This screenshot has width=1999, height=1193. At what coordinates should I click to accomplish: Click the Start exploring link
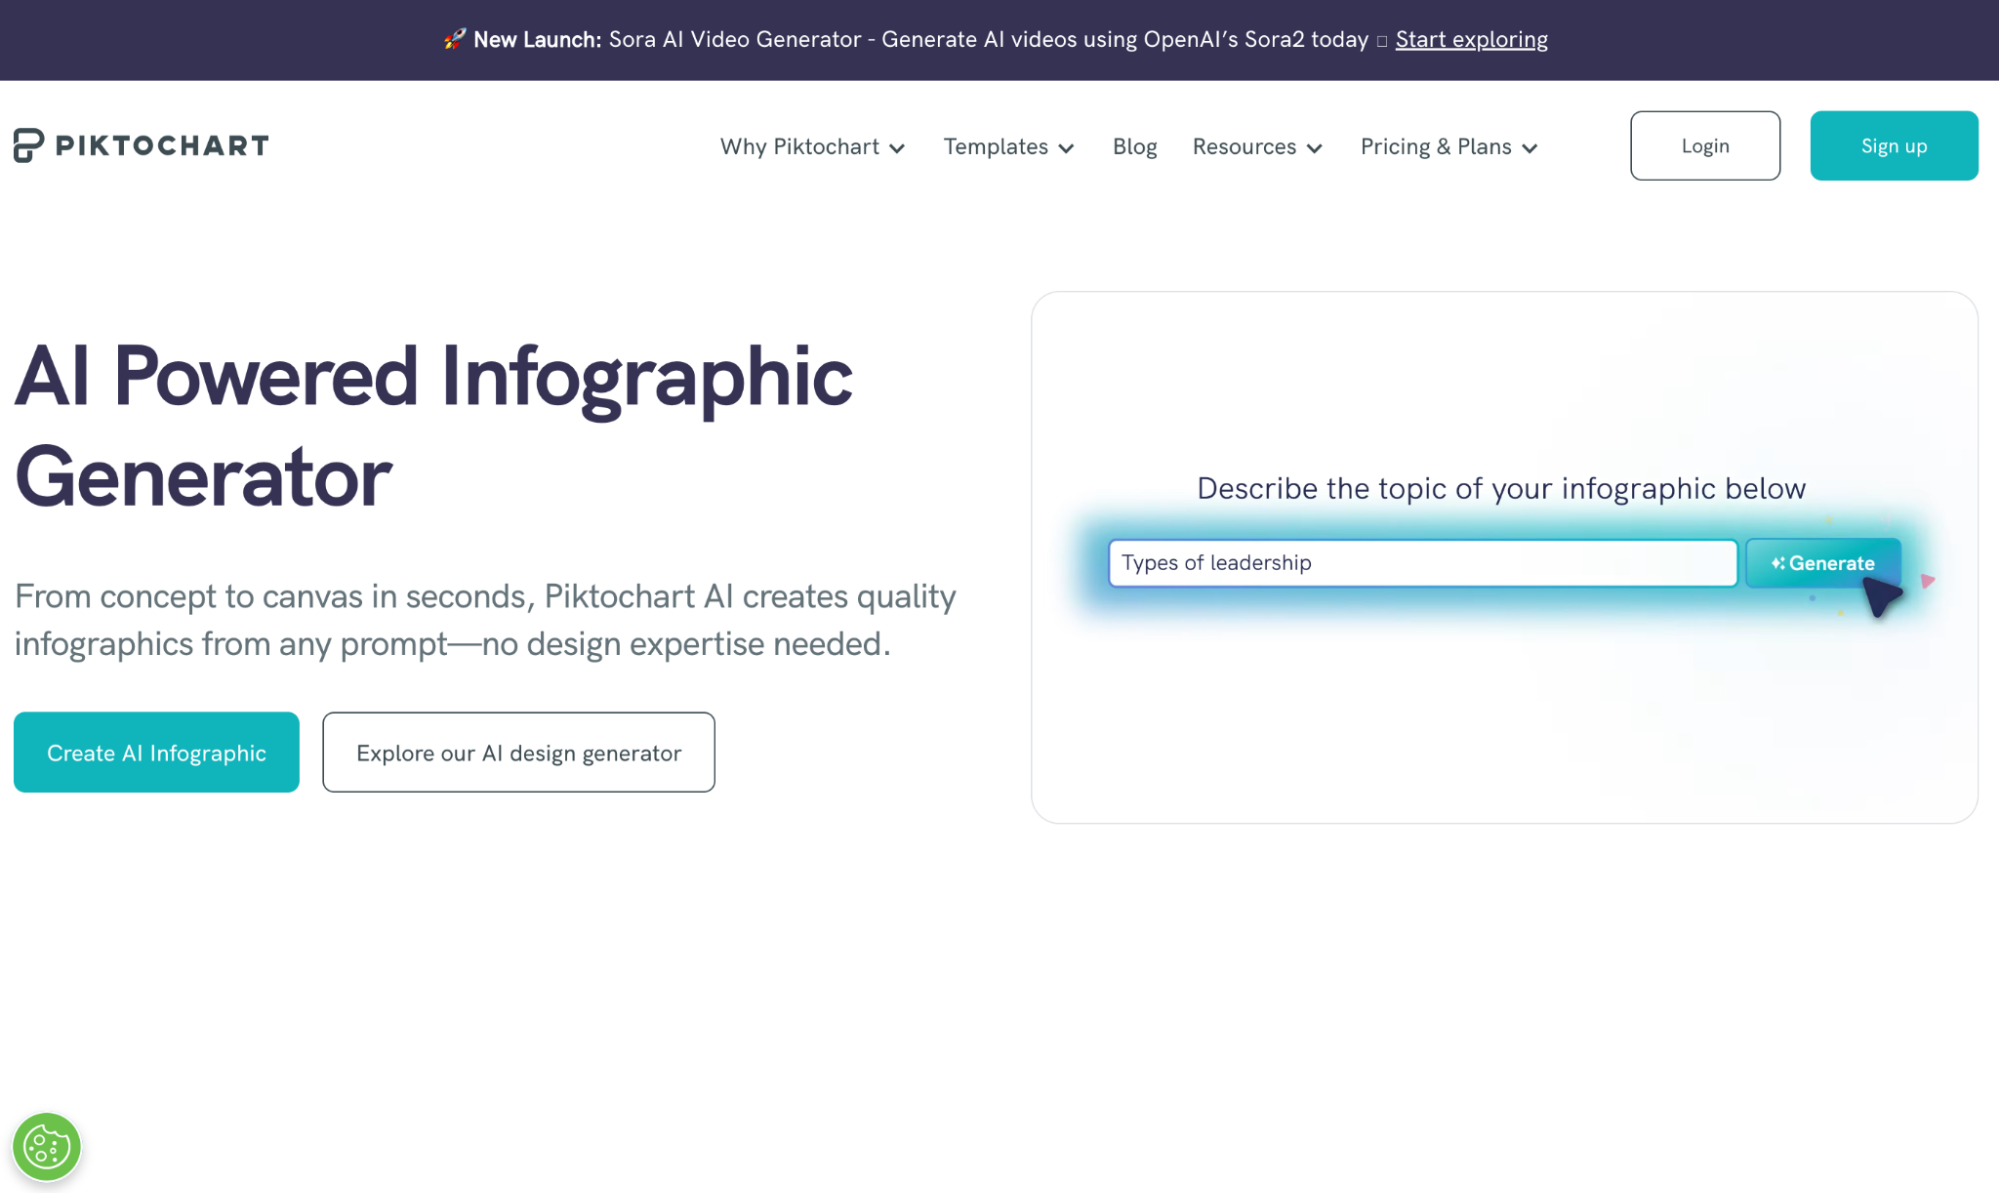tap(1470, 39)
